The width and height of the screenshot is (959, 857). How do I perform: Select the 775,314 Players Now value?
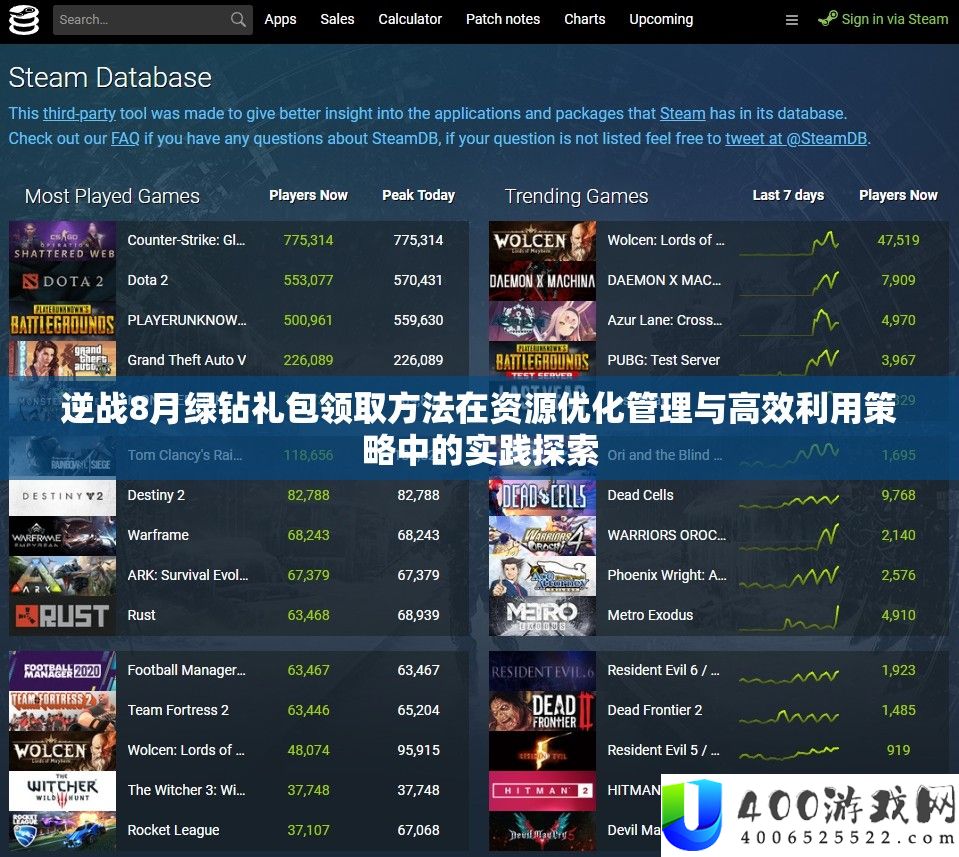pos(308,240)
